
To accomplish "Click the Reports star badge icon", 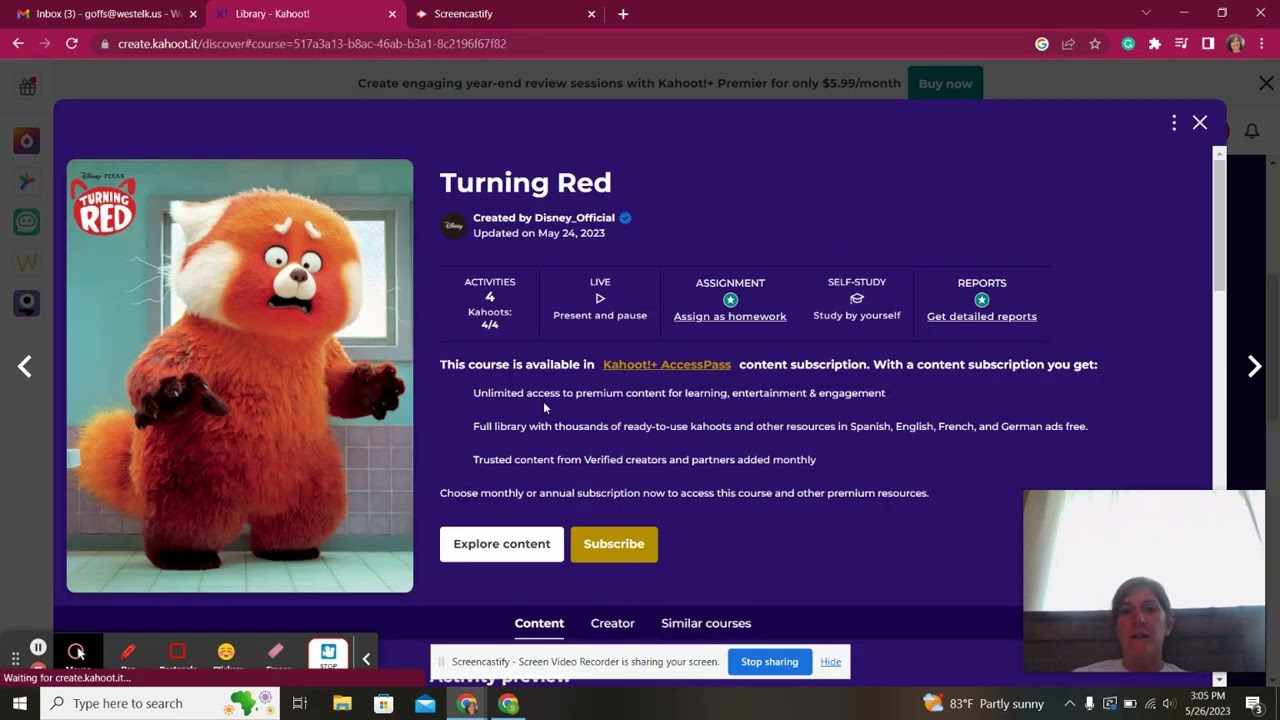I will (x=982, y=300).
